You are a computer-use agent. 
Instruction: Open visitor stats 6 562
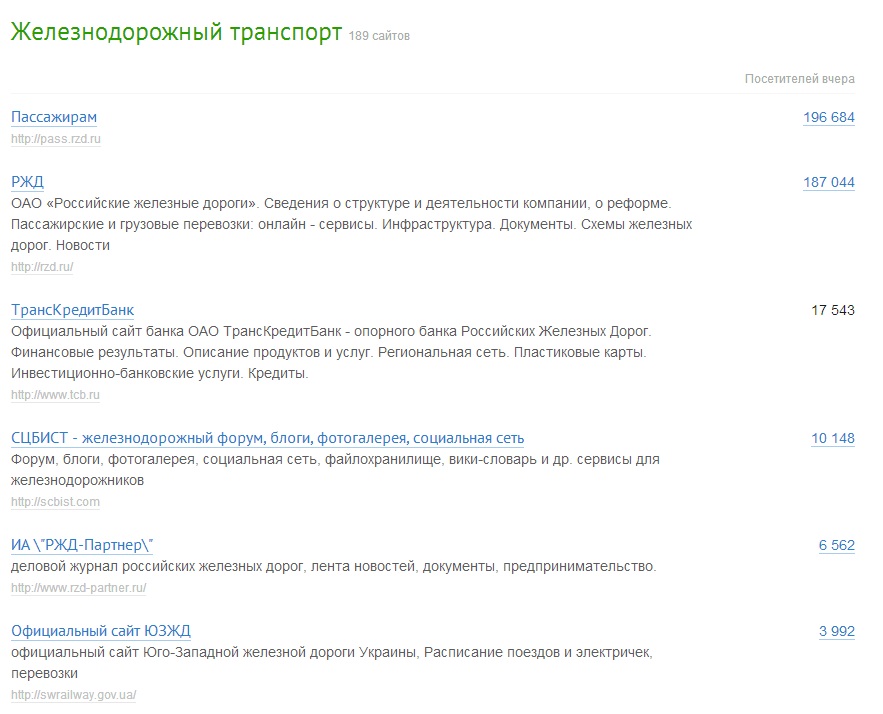836,545
